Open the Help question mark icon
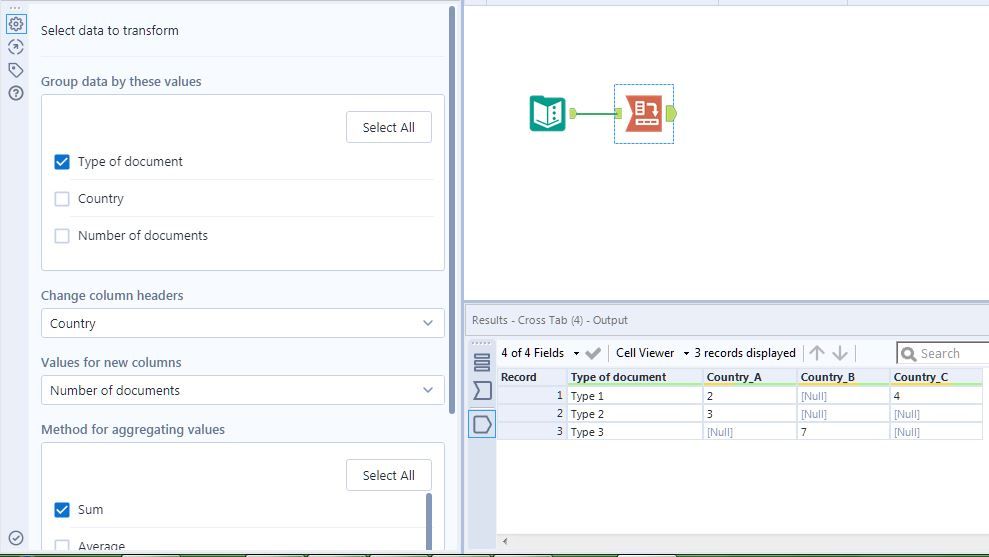Viewport: 989px width, 557px height. coord(16,93)
